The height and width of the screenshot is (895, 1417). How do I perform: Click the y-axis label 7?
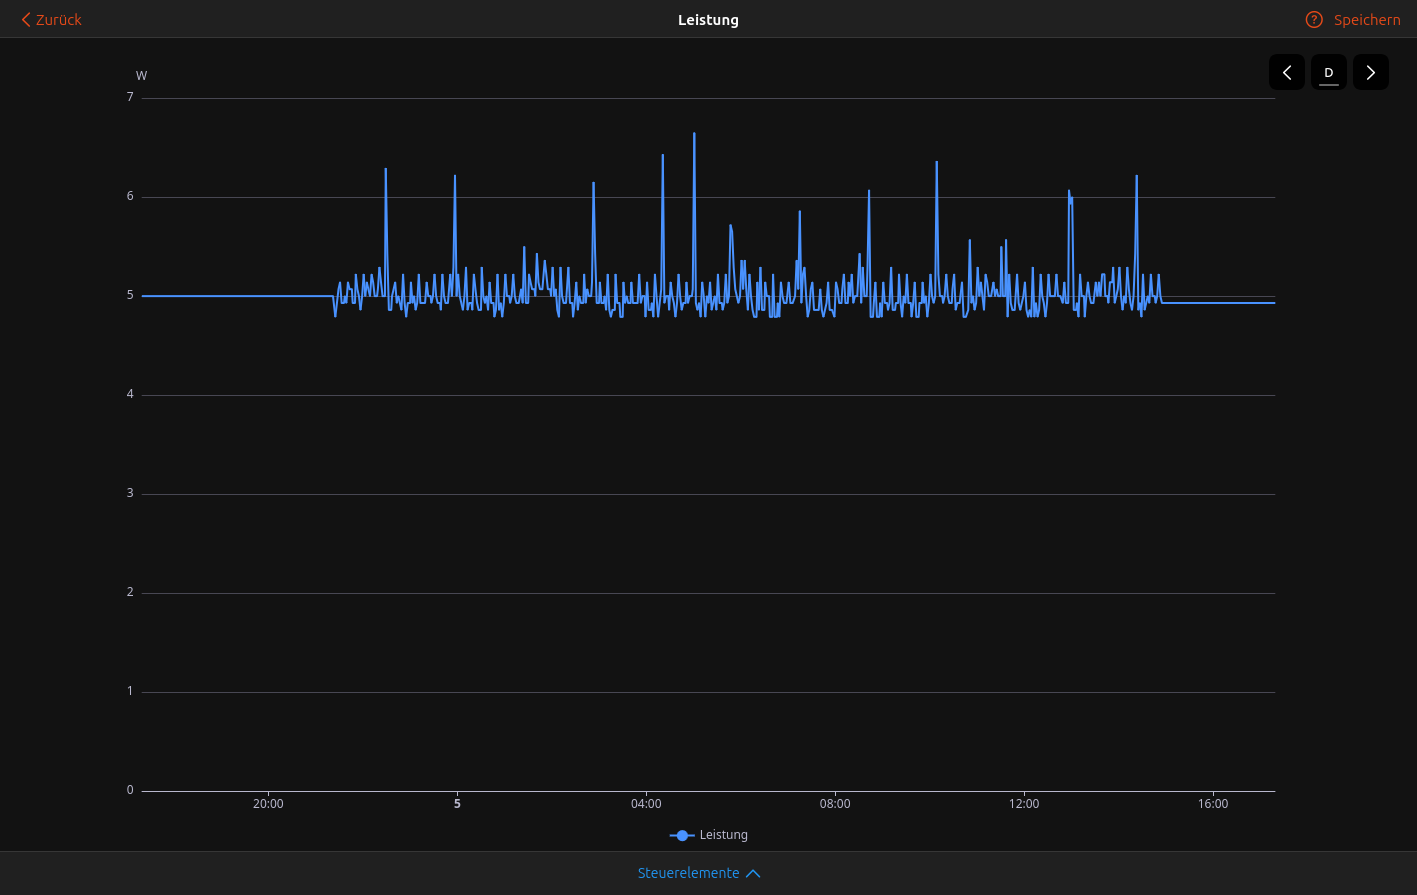(x=130, y=97)
